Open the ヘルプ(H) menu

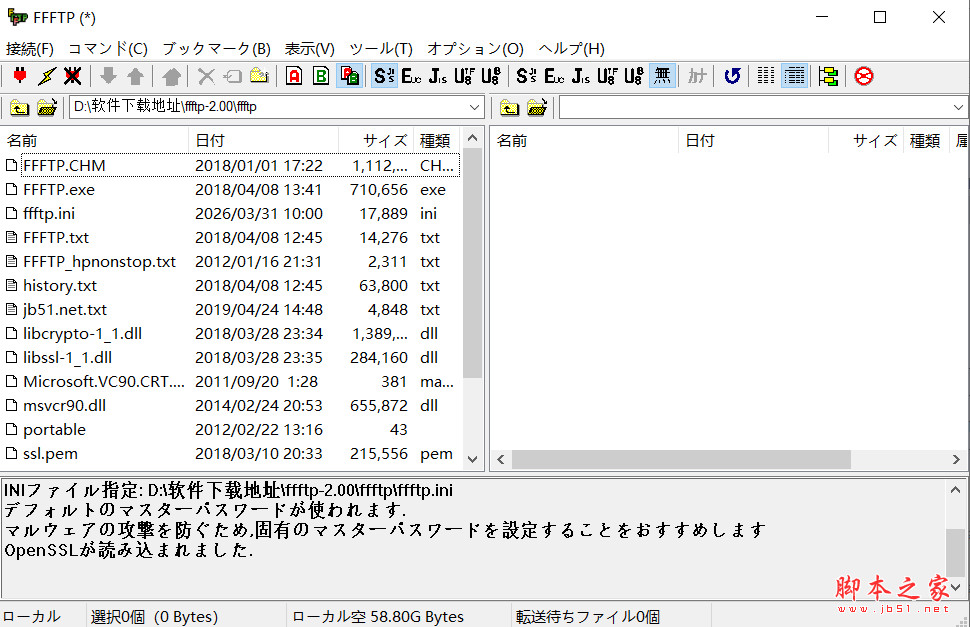pyautogui.click(x=571, y=49)
